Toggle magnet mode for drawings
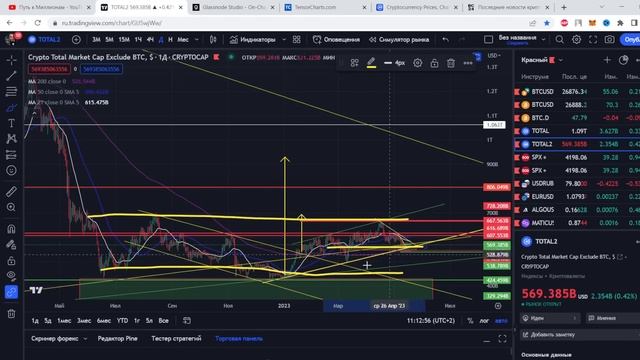640x360 pixels. pos(11,229)
